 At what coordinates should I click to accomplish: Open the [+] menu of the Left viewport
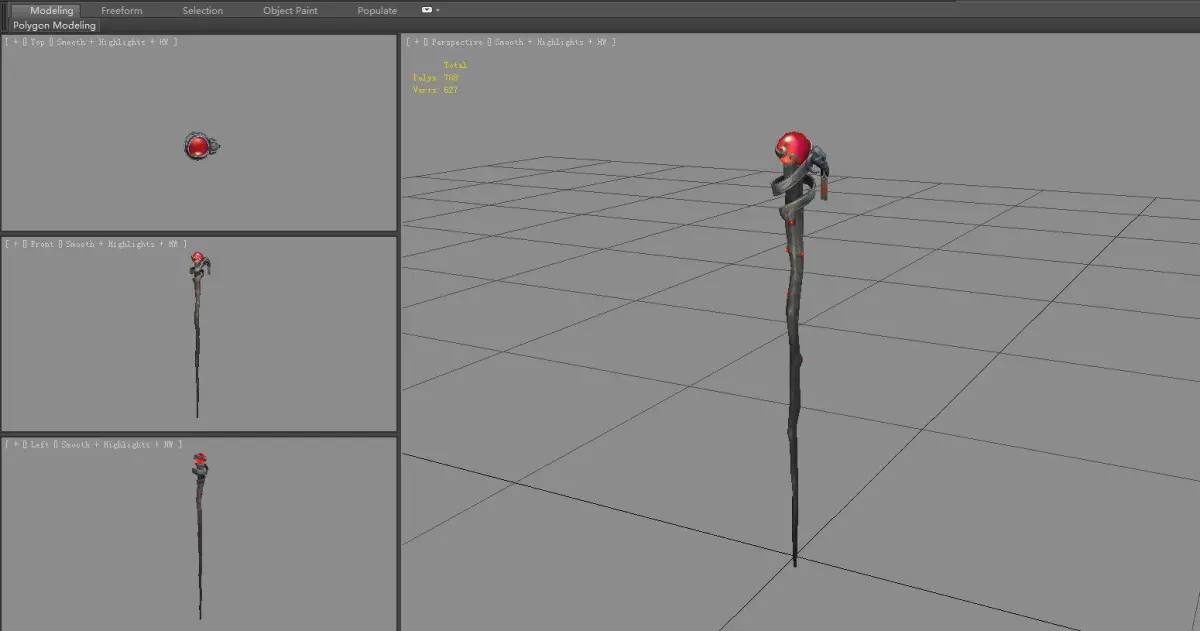16,444
